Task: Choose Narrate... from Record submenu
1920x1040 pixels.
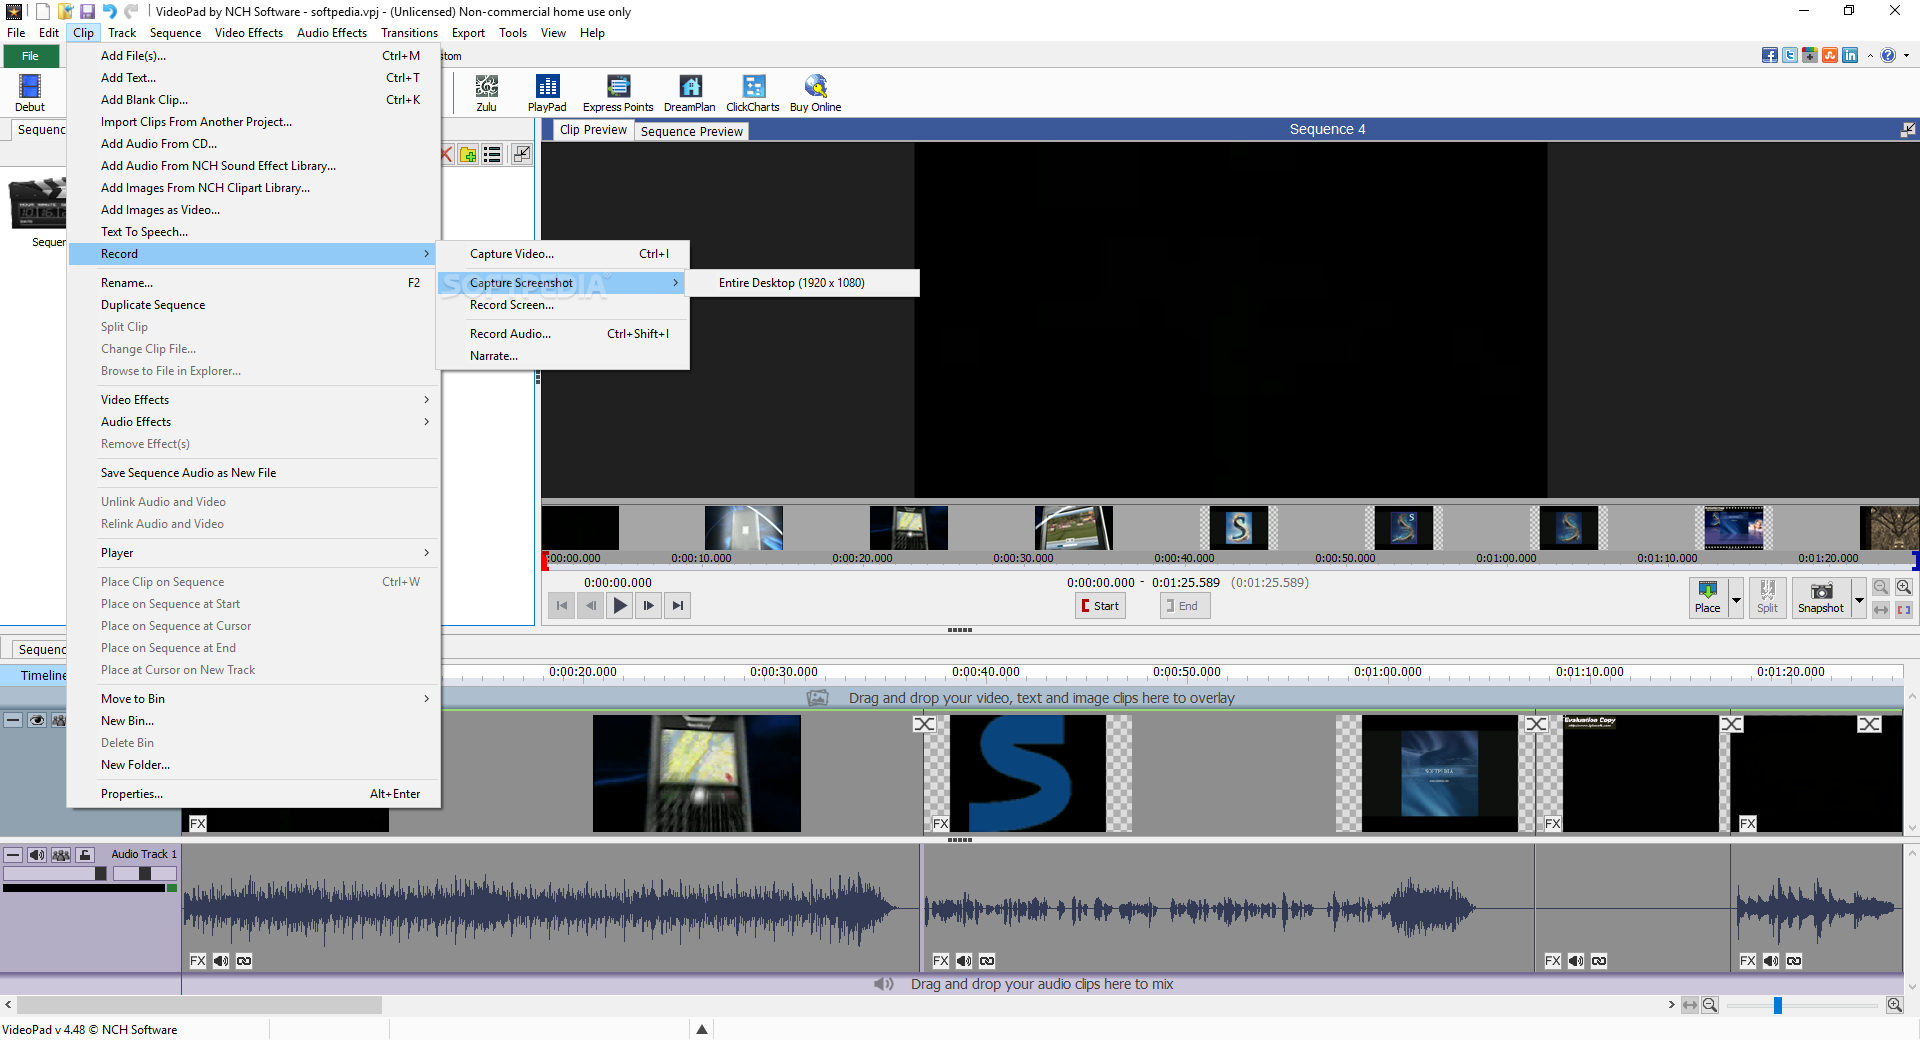Action: pyautogui.click(x=563, y=356)
